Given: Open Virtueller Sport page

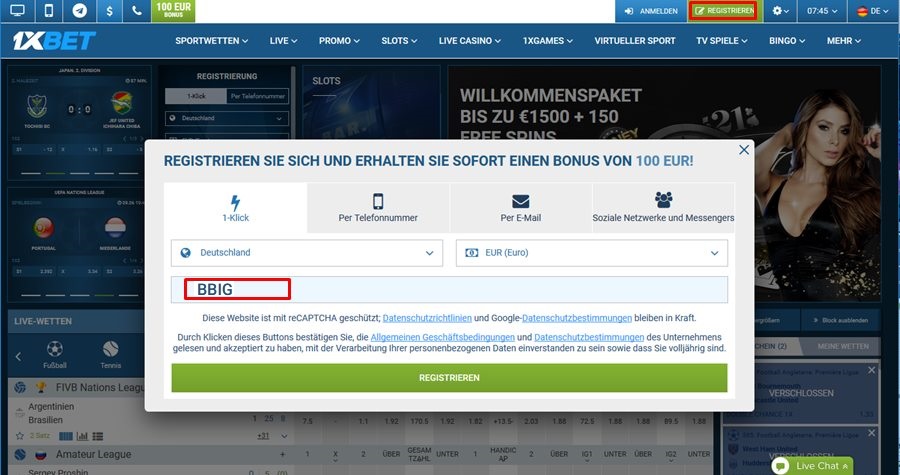Looking at the screenshot, I should coord(635,41).
